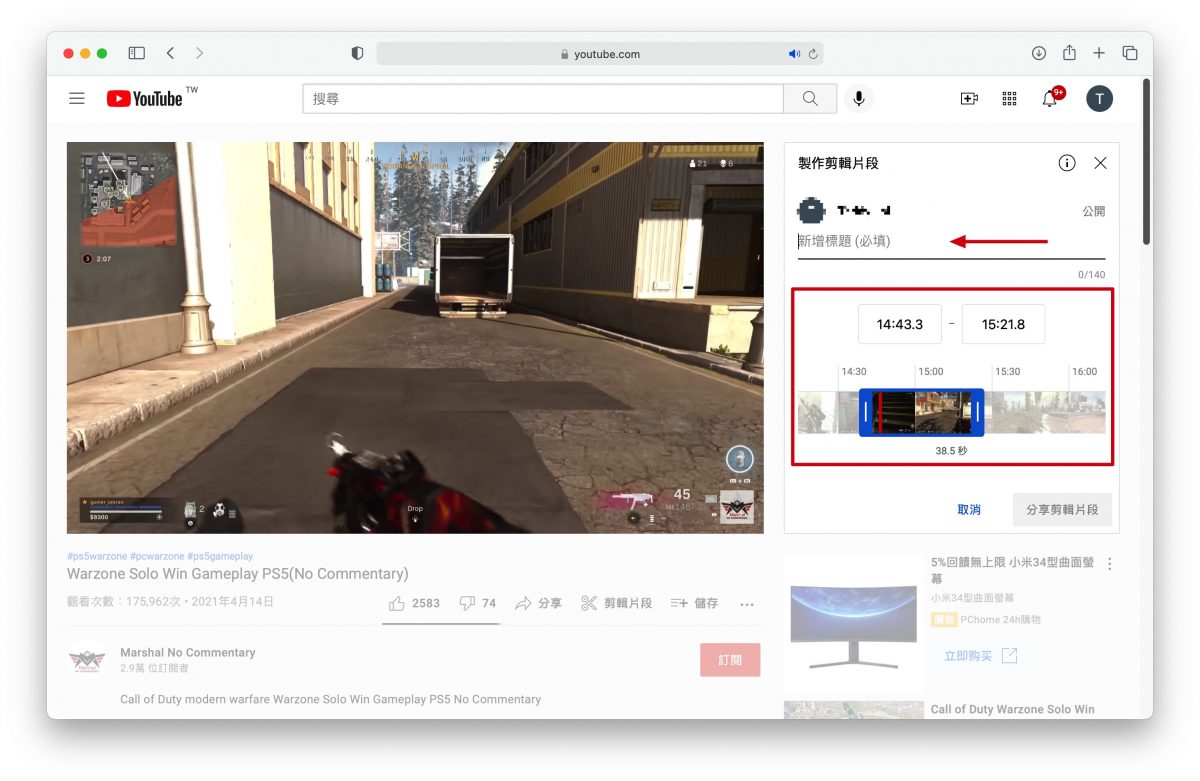Image resolution: width=1200 pixels, height=781 pixels.
Task: Subscribe with the 訂閱 button
Action: point(730,660)
